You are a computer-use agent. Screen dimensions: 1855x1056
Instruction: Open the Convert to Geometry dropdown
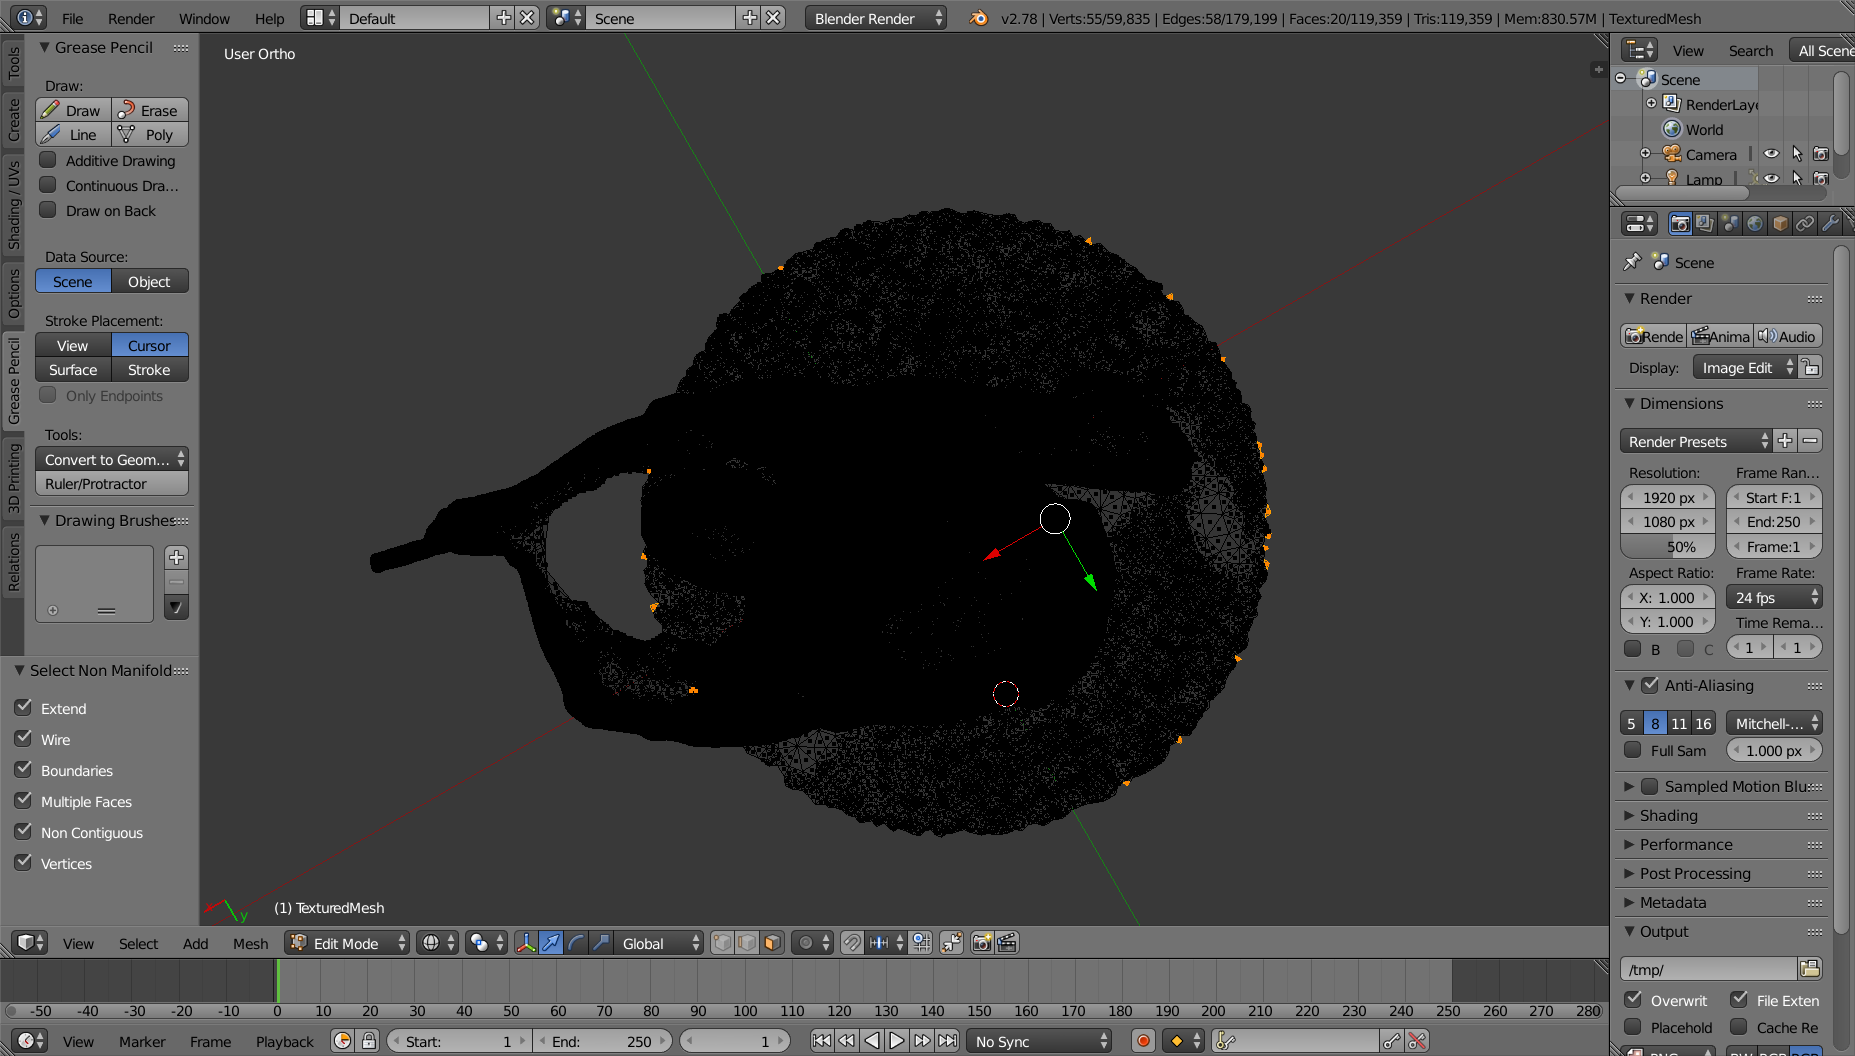pyautogui.click(x=112, y=459)
